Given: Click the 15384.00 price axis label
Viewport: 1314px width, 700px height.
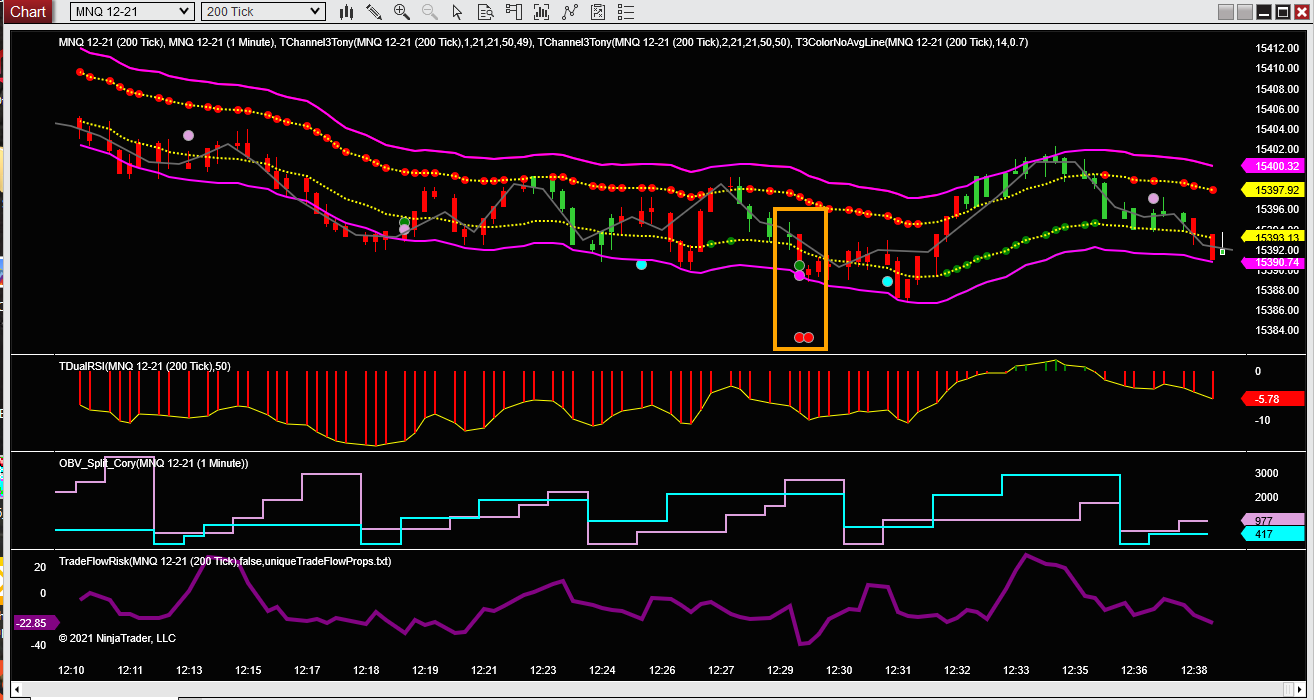Looking at the screenshot, I should click(x=1277, y=330).
